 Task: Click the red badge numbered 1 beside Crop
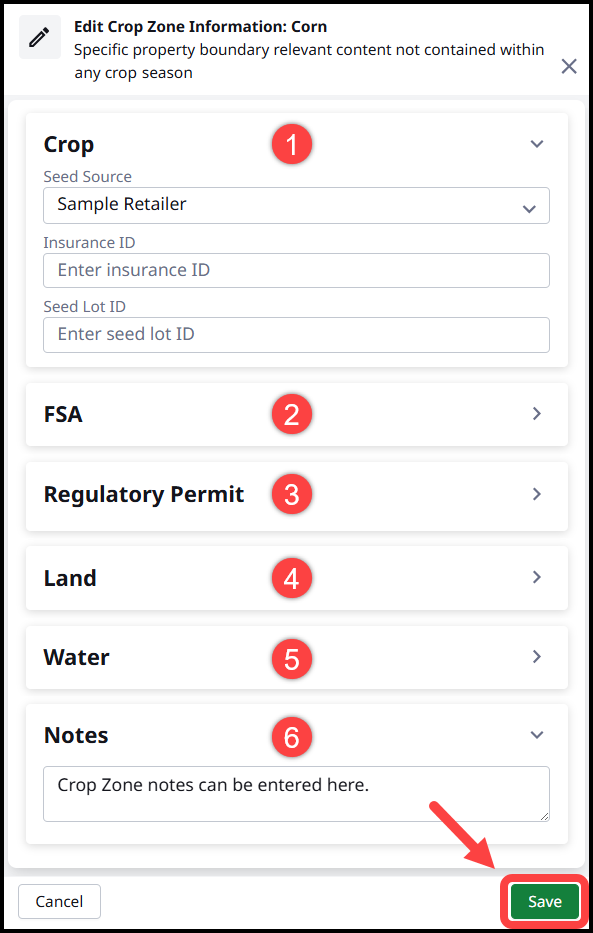point(291,144)
